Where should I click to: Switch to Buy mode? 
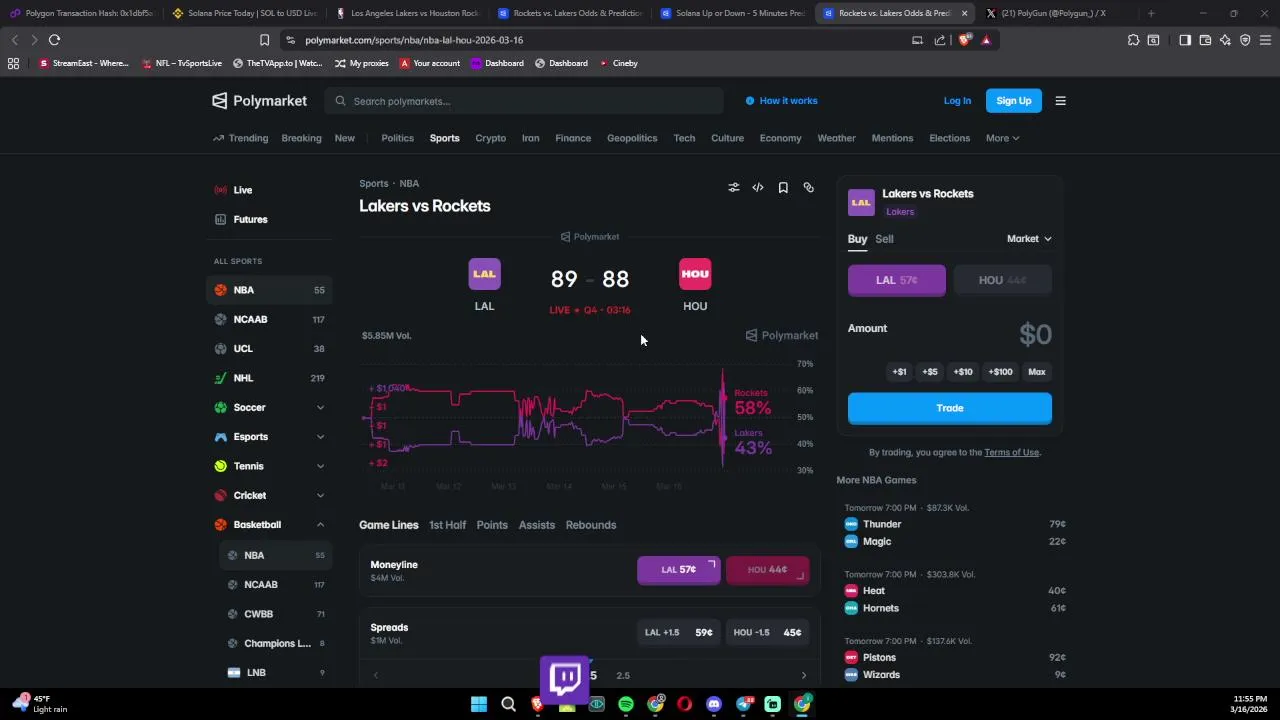tap(857, 239)
